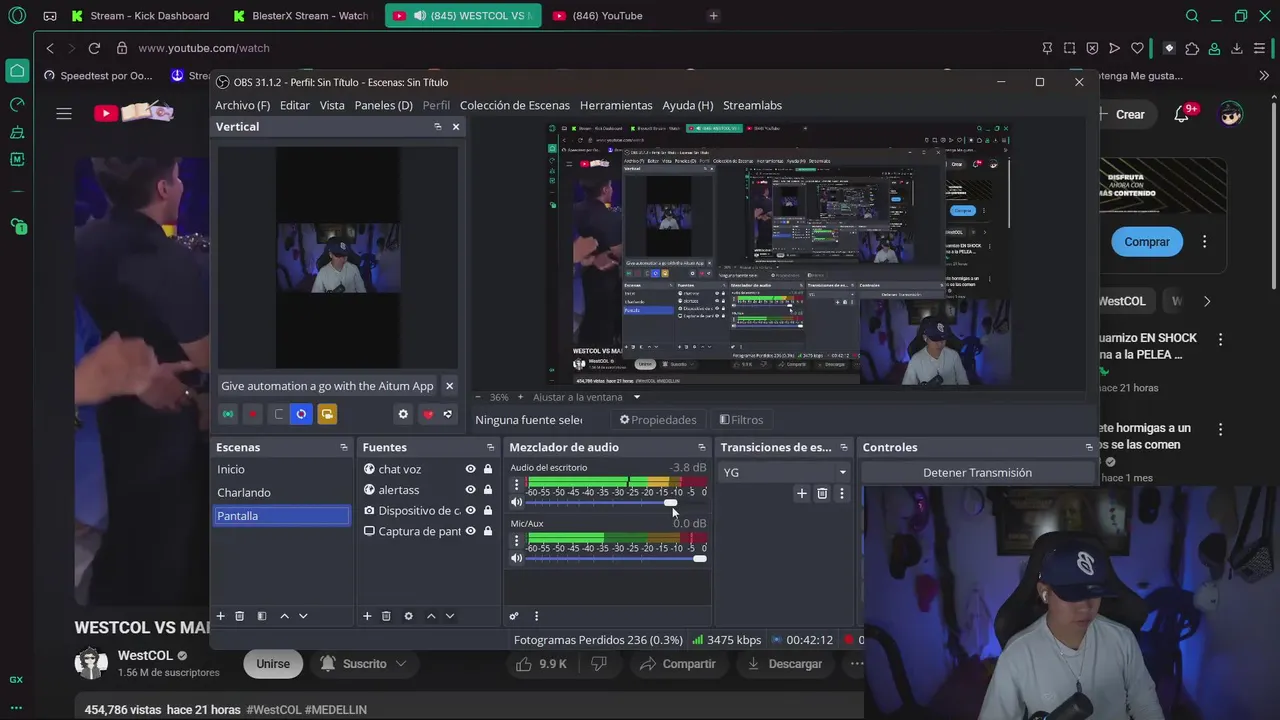Undock the Mezclador de audio panel
1280x720 pixels.
(701, 447)
